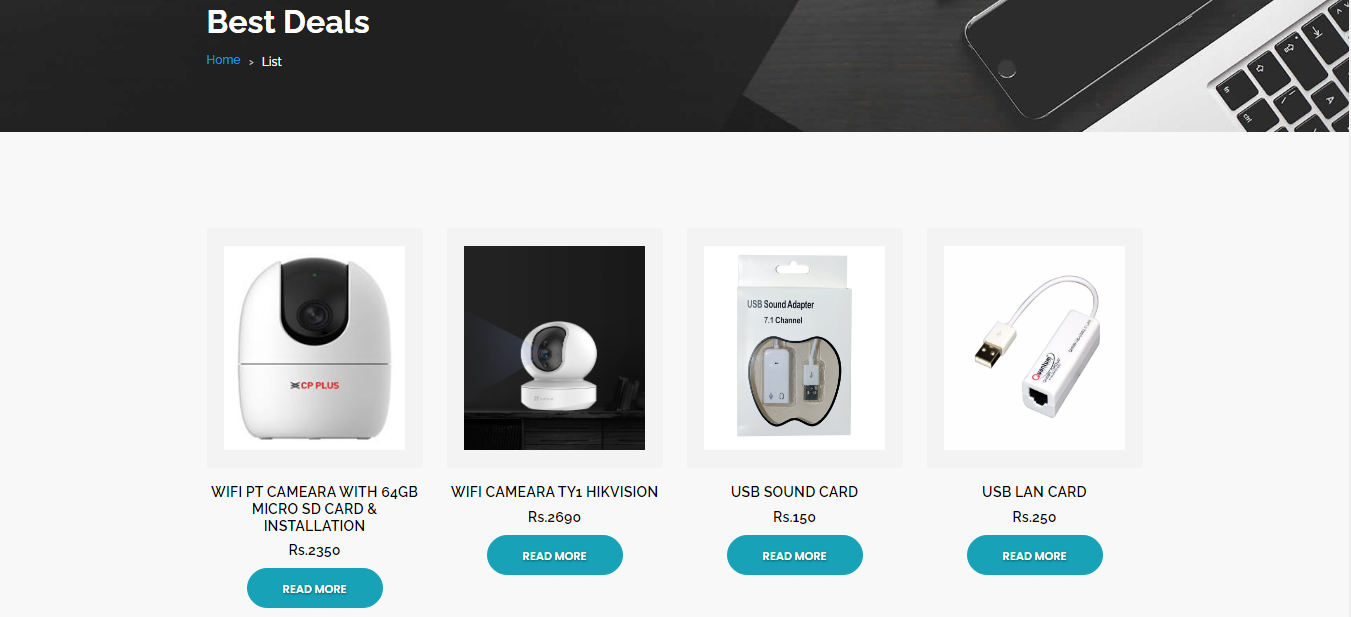
Task: Click the Best Deals page heading
Action: point(288,21)
